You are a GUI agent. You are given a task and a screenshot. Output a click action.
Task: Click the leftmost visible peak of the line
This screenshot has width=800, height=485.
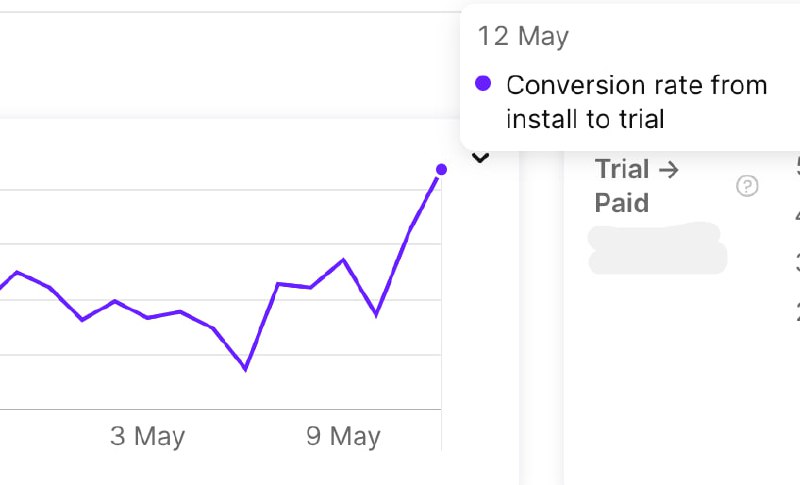[x=17, y=271]
